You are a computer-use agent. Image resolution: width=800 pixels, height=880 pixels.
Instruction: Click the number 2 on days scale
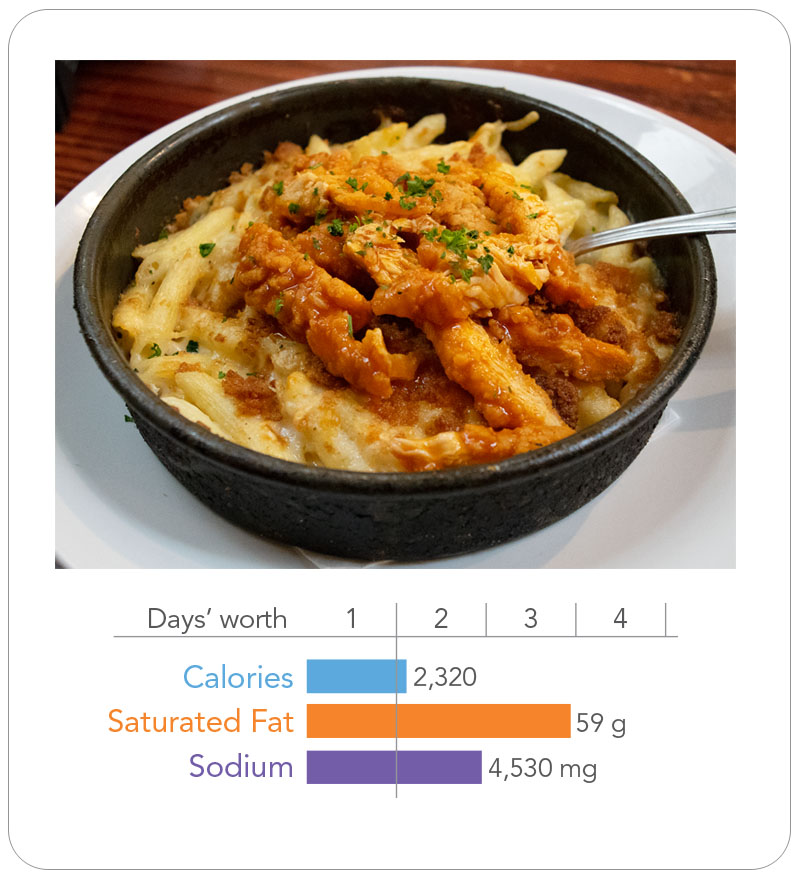pyautogui.click(x=441, y=619)
